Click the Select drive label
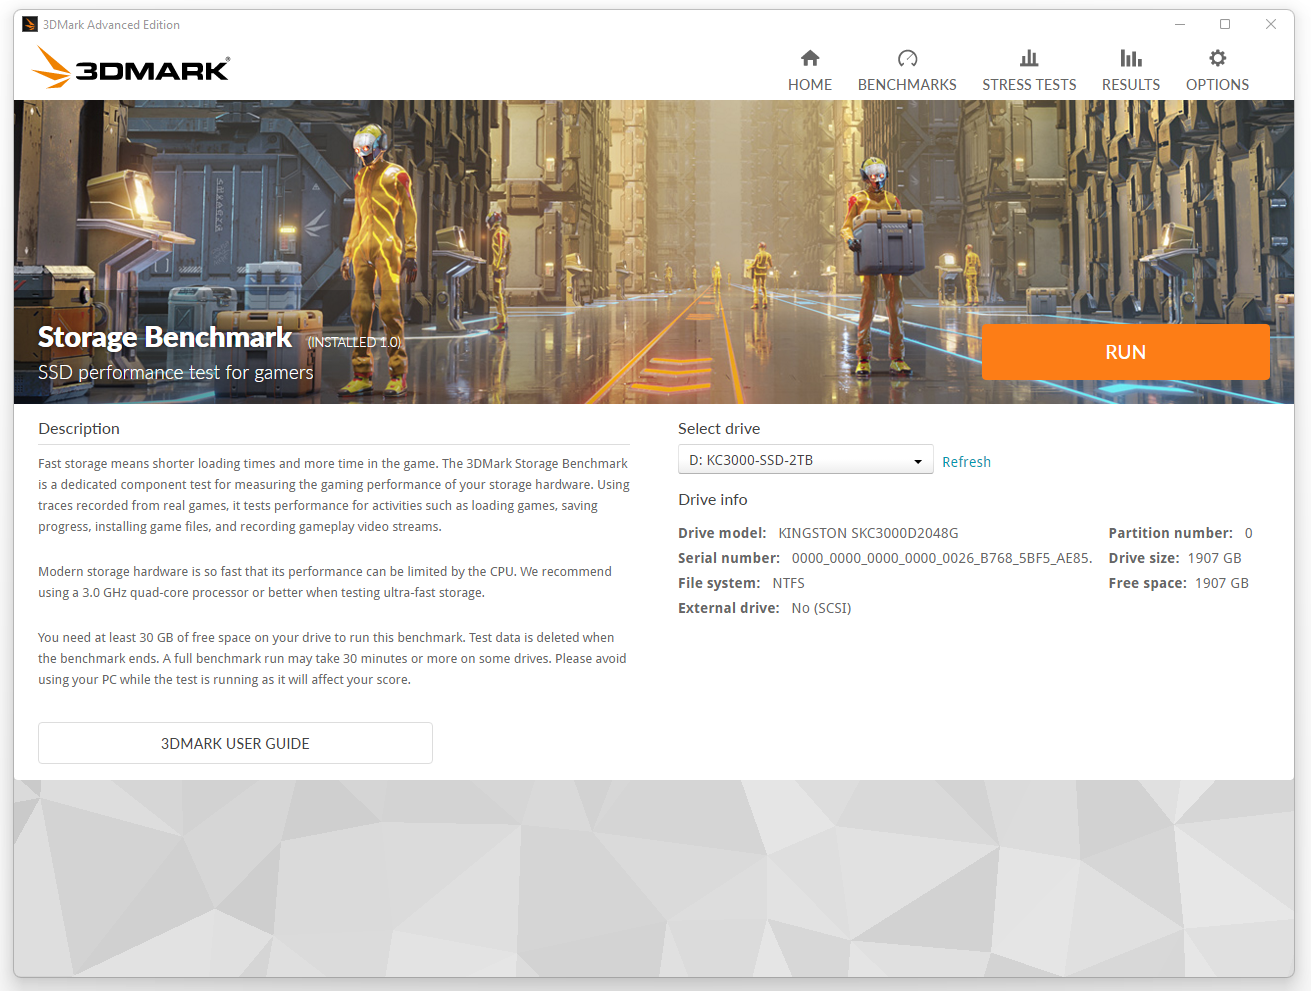The height and width of the screenshot is (991, 1311). [x=719, y=428]
